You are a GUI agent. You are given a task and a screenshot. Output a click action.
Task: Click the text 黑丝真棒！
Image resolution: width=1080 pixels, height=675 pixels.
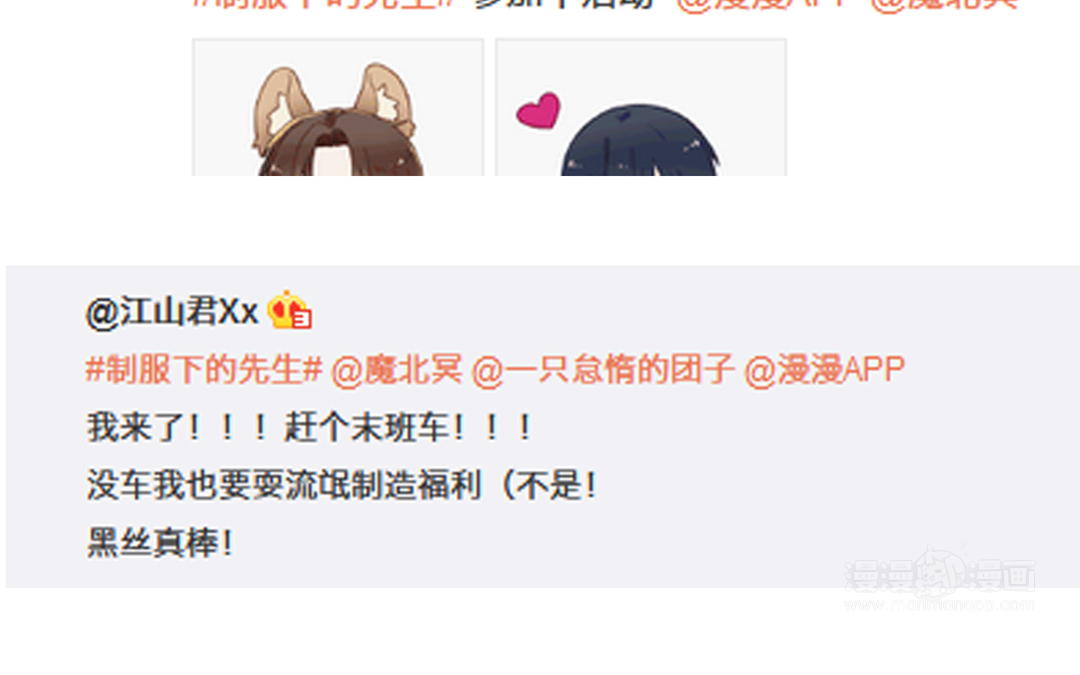coord(160,542)
